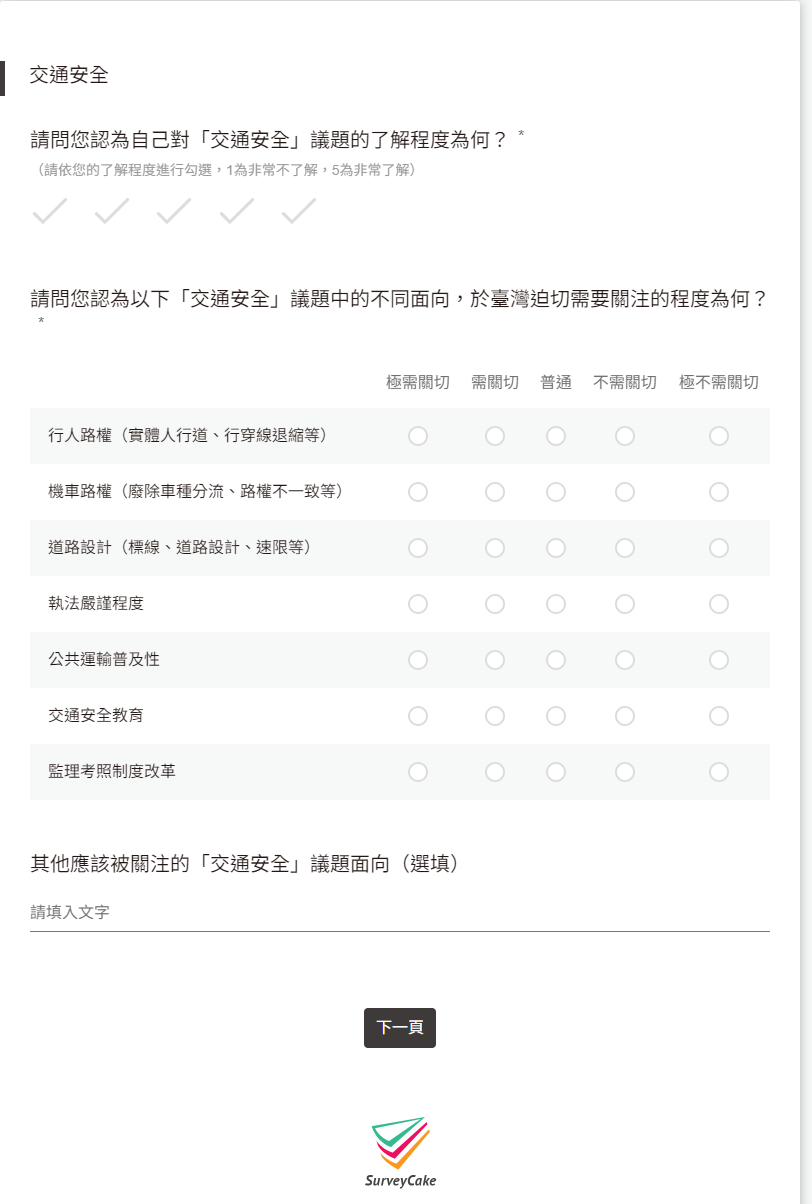Viewport: 812px width, 1204px height.
Task: Click the 請填入文字 text input field
Action: point(400,912)
